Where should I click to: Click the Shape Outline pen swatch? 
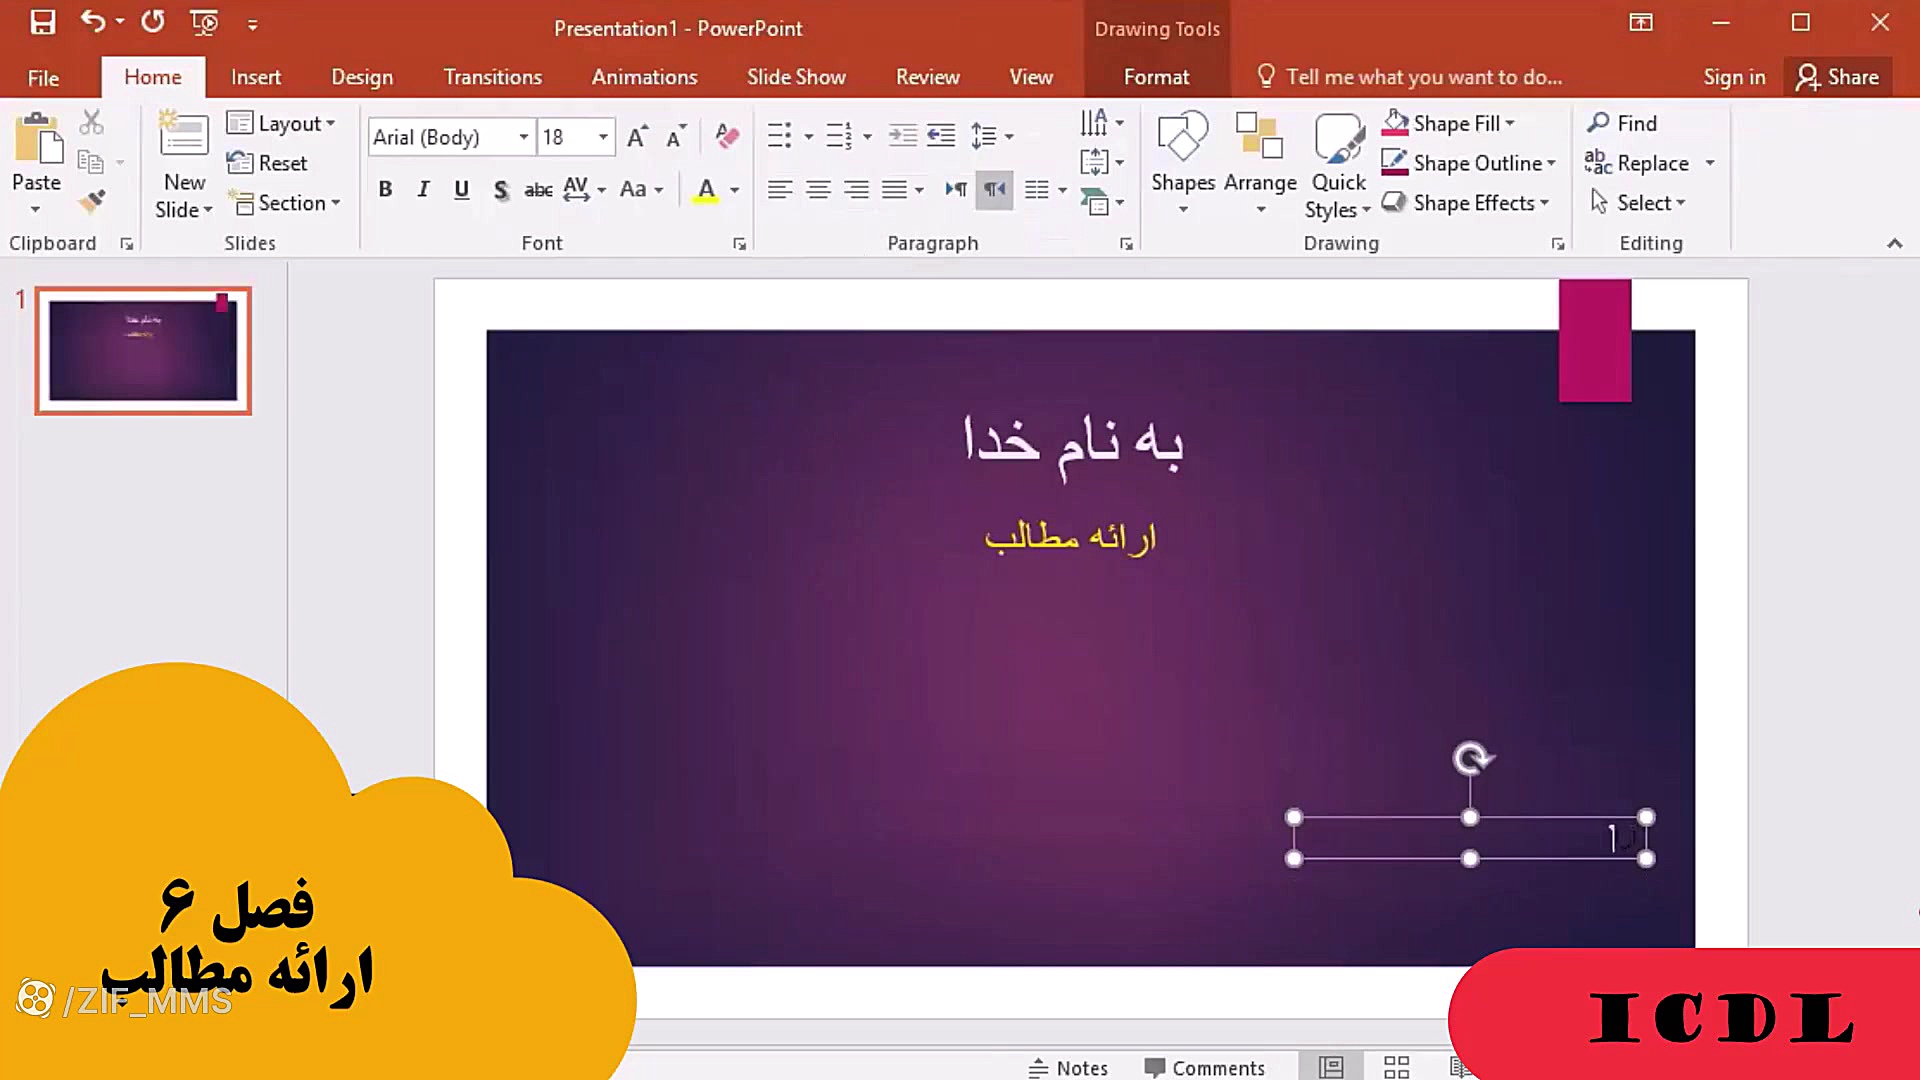1395,162
